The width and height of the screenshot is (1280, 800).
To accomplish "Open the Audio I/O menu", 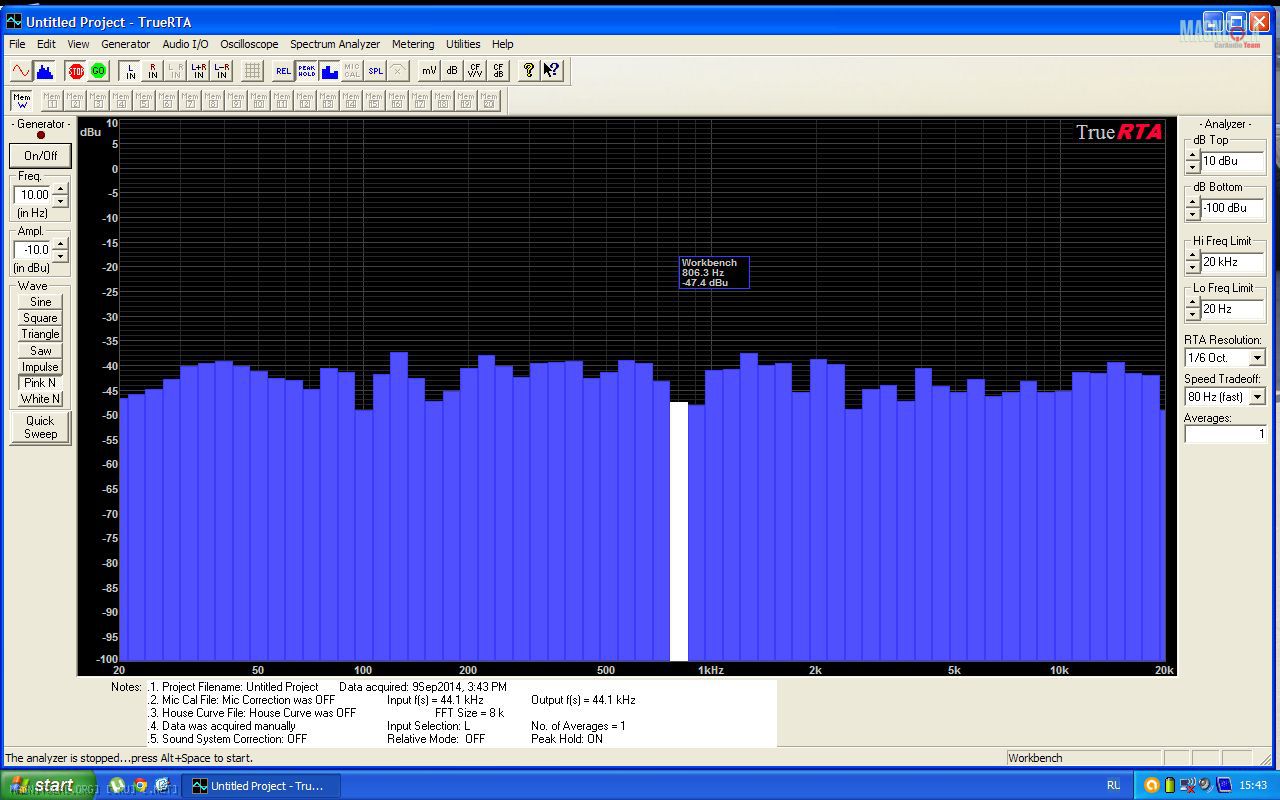I will coord(186,44).
